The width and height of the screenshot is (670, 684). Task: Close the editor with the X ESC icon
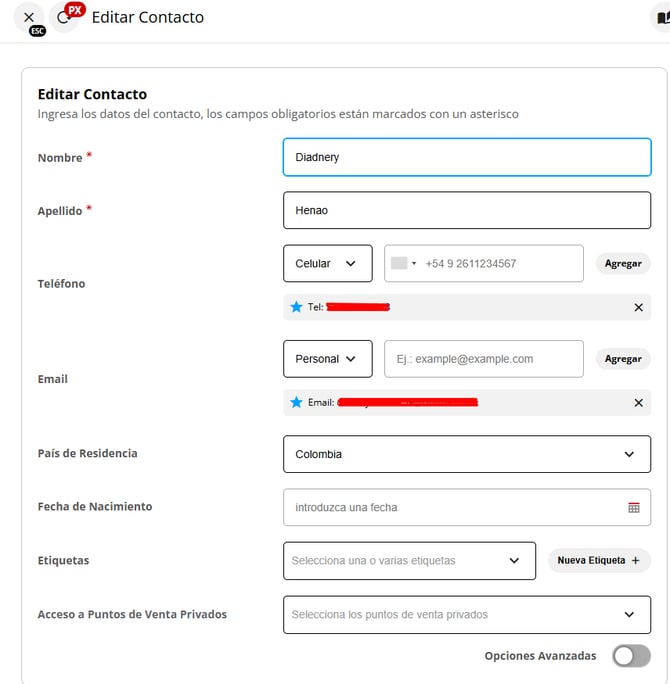29,18
